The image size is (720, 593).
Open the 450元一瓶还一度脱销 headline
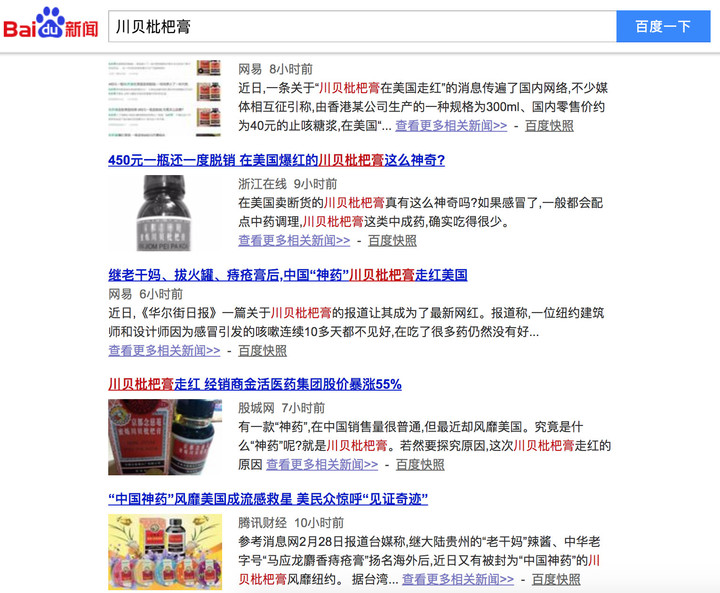point(276,160)
